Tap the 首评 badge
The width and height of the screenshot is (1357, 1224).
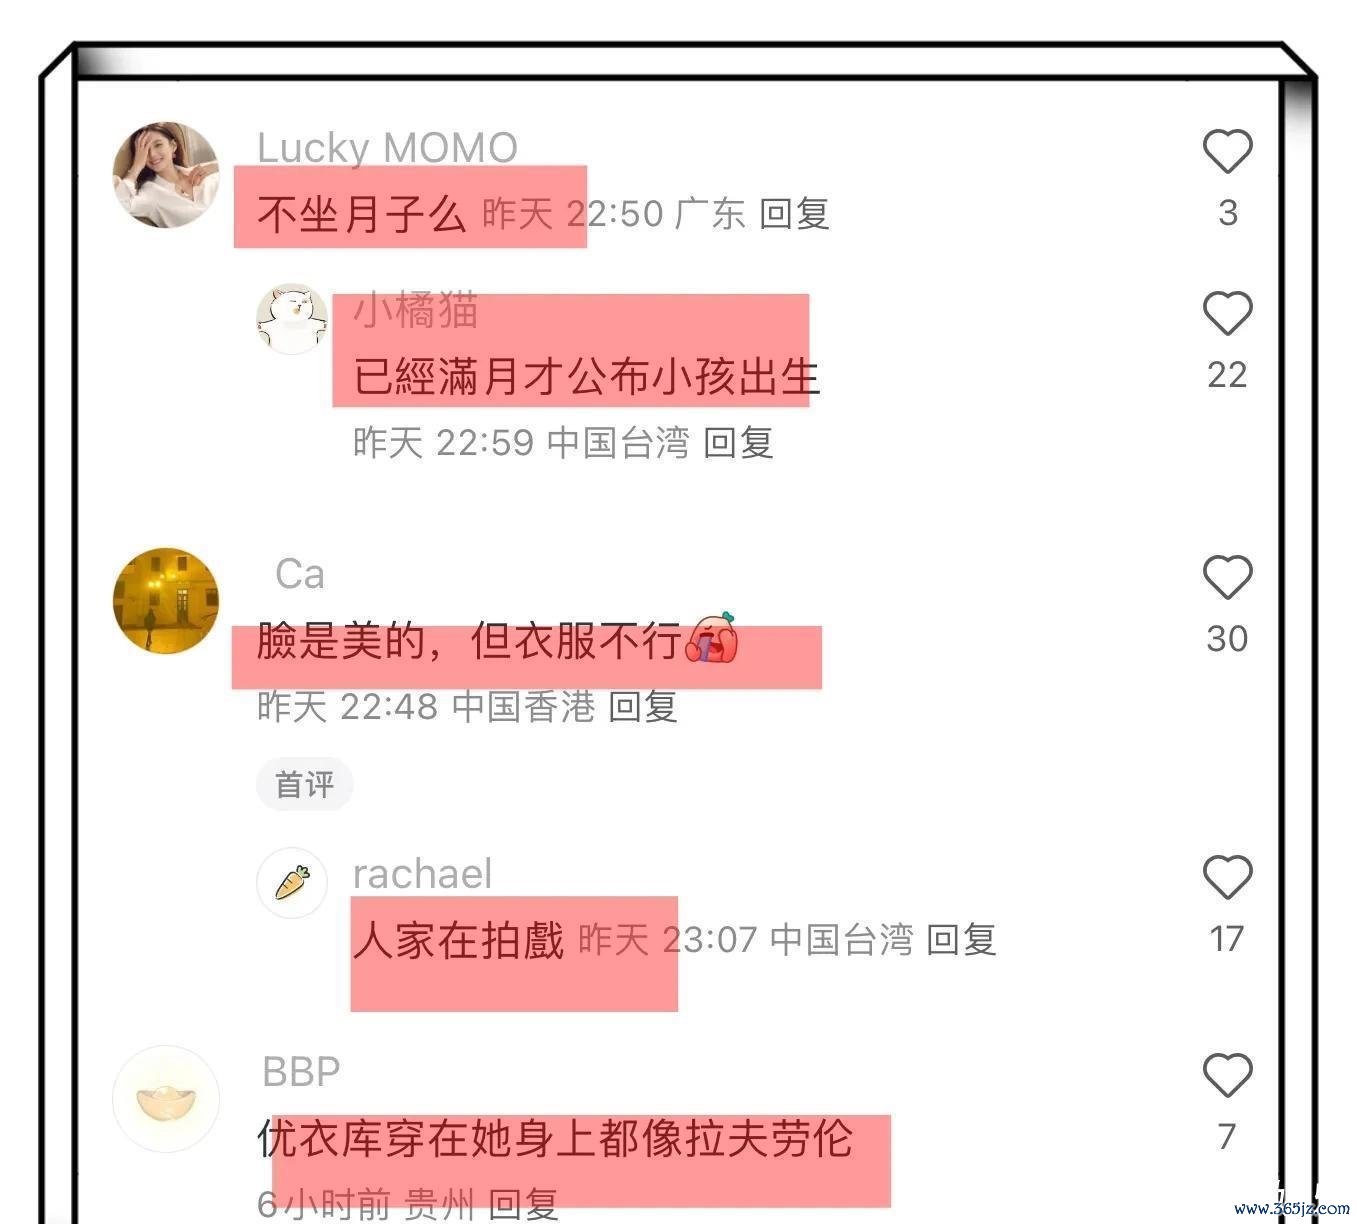click(x=305, y=784)
